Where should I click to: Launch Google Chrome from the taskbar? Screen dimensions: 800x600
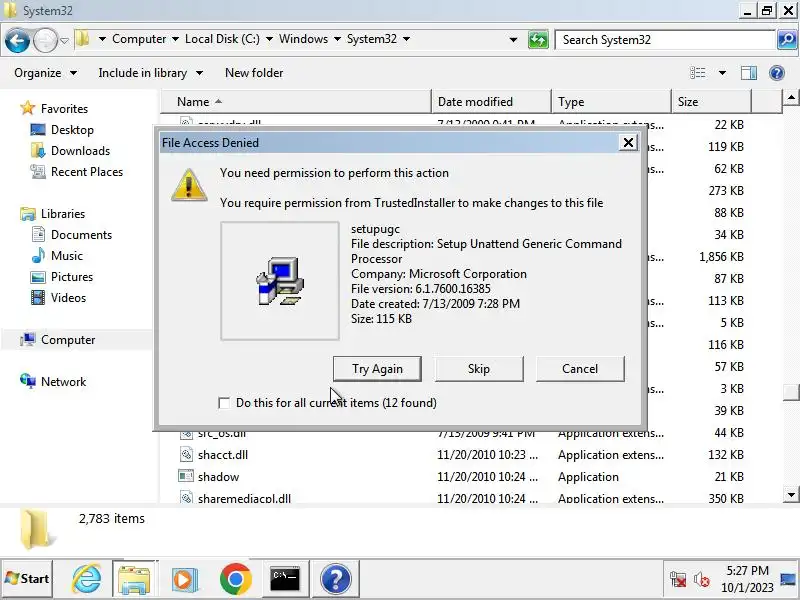point(235,579)
